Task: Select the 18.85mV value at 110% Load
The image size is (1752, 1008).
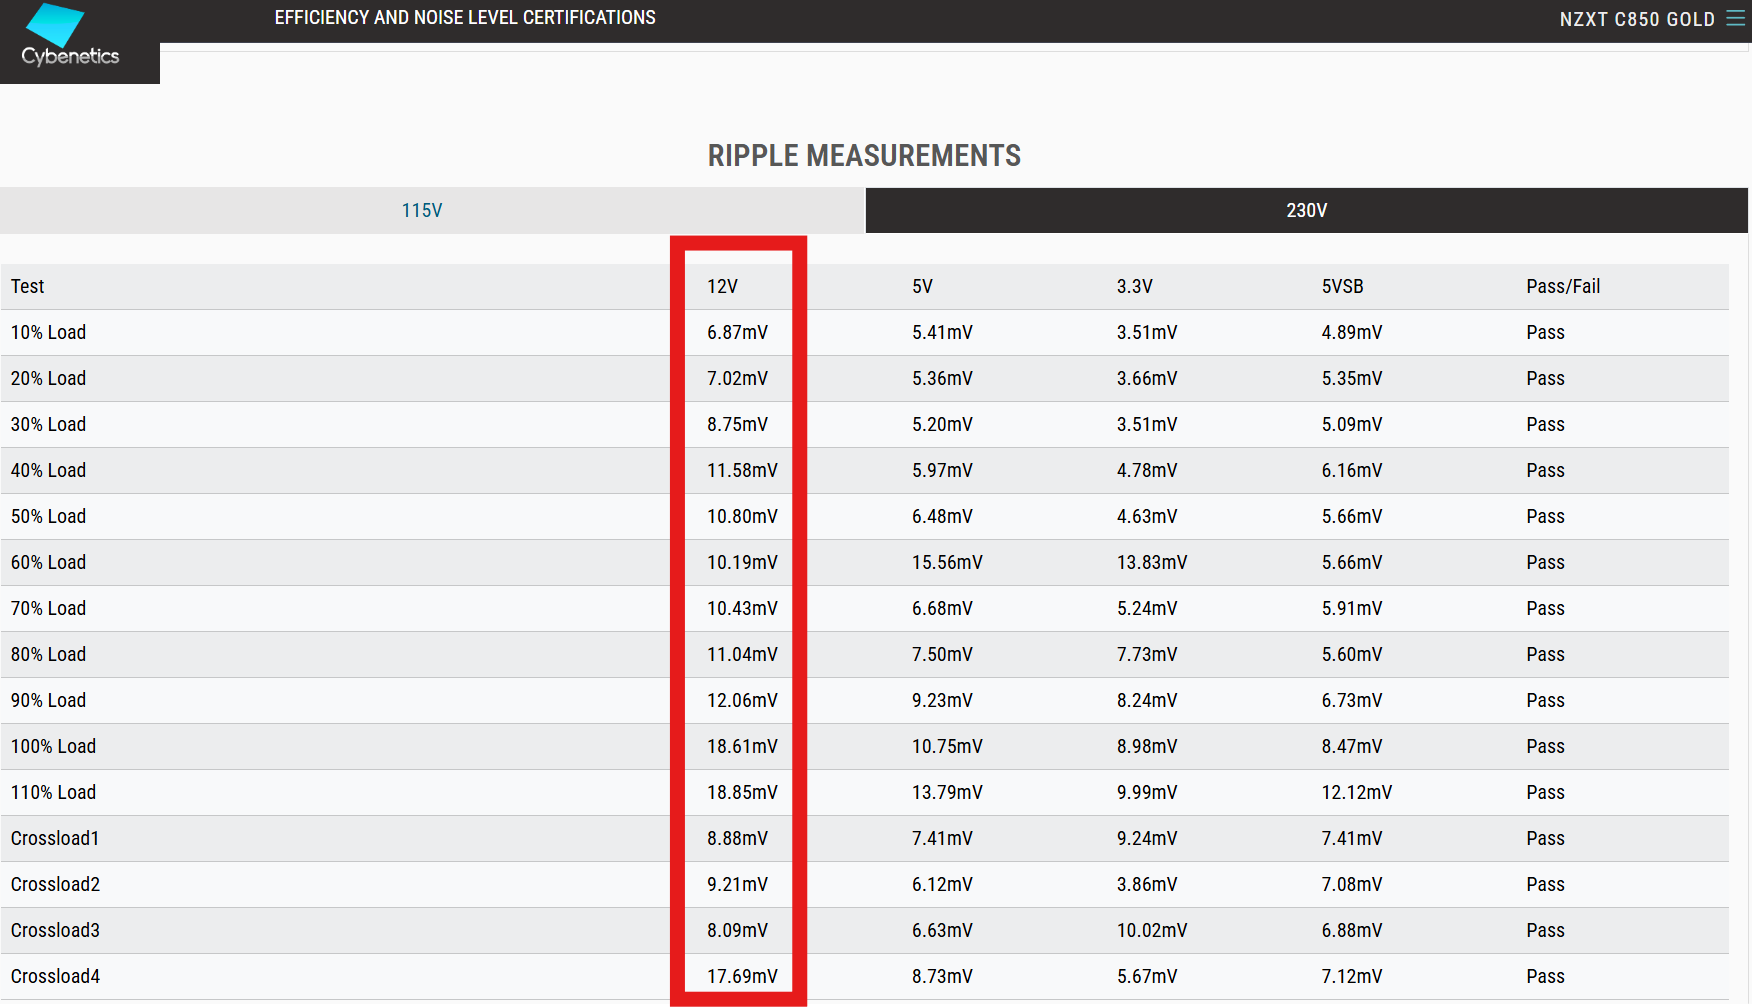Action: (742, 793)
